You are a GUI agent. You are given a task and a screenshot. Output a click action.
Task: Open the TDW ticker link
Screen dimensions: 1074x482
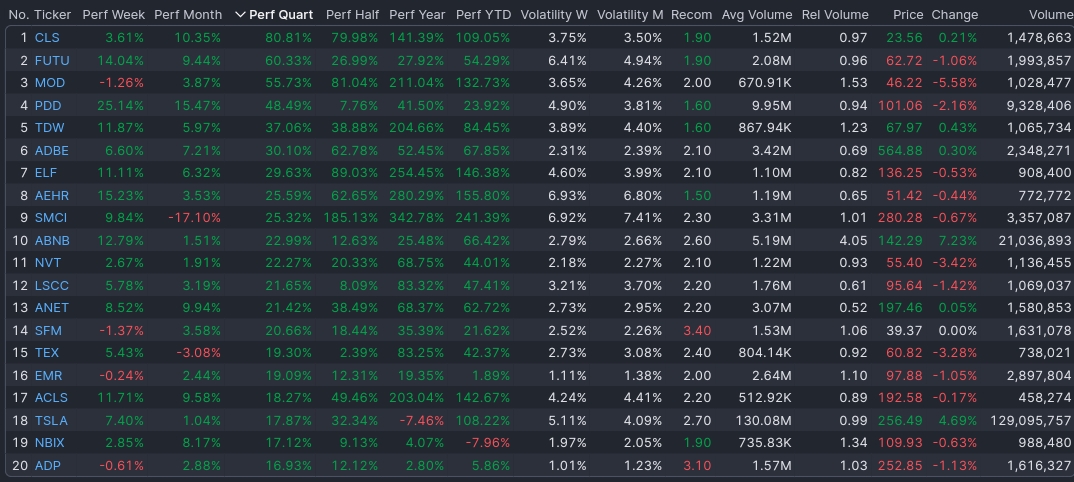pyautogui.click(x=49, y=128)
